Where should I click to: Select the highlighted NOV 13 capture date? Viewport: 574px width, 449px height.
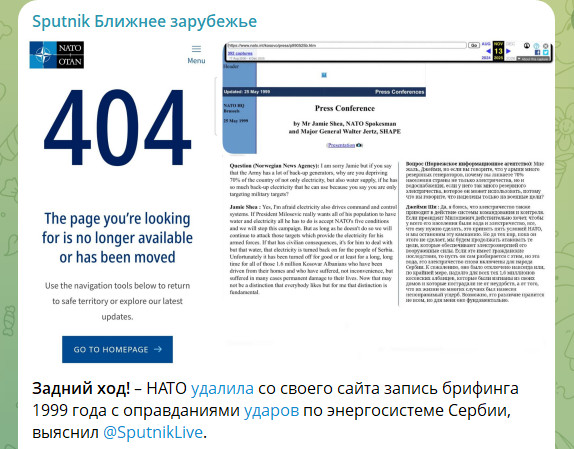(x=498, y=51)
